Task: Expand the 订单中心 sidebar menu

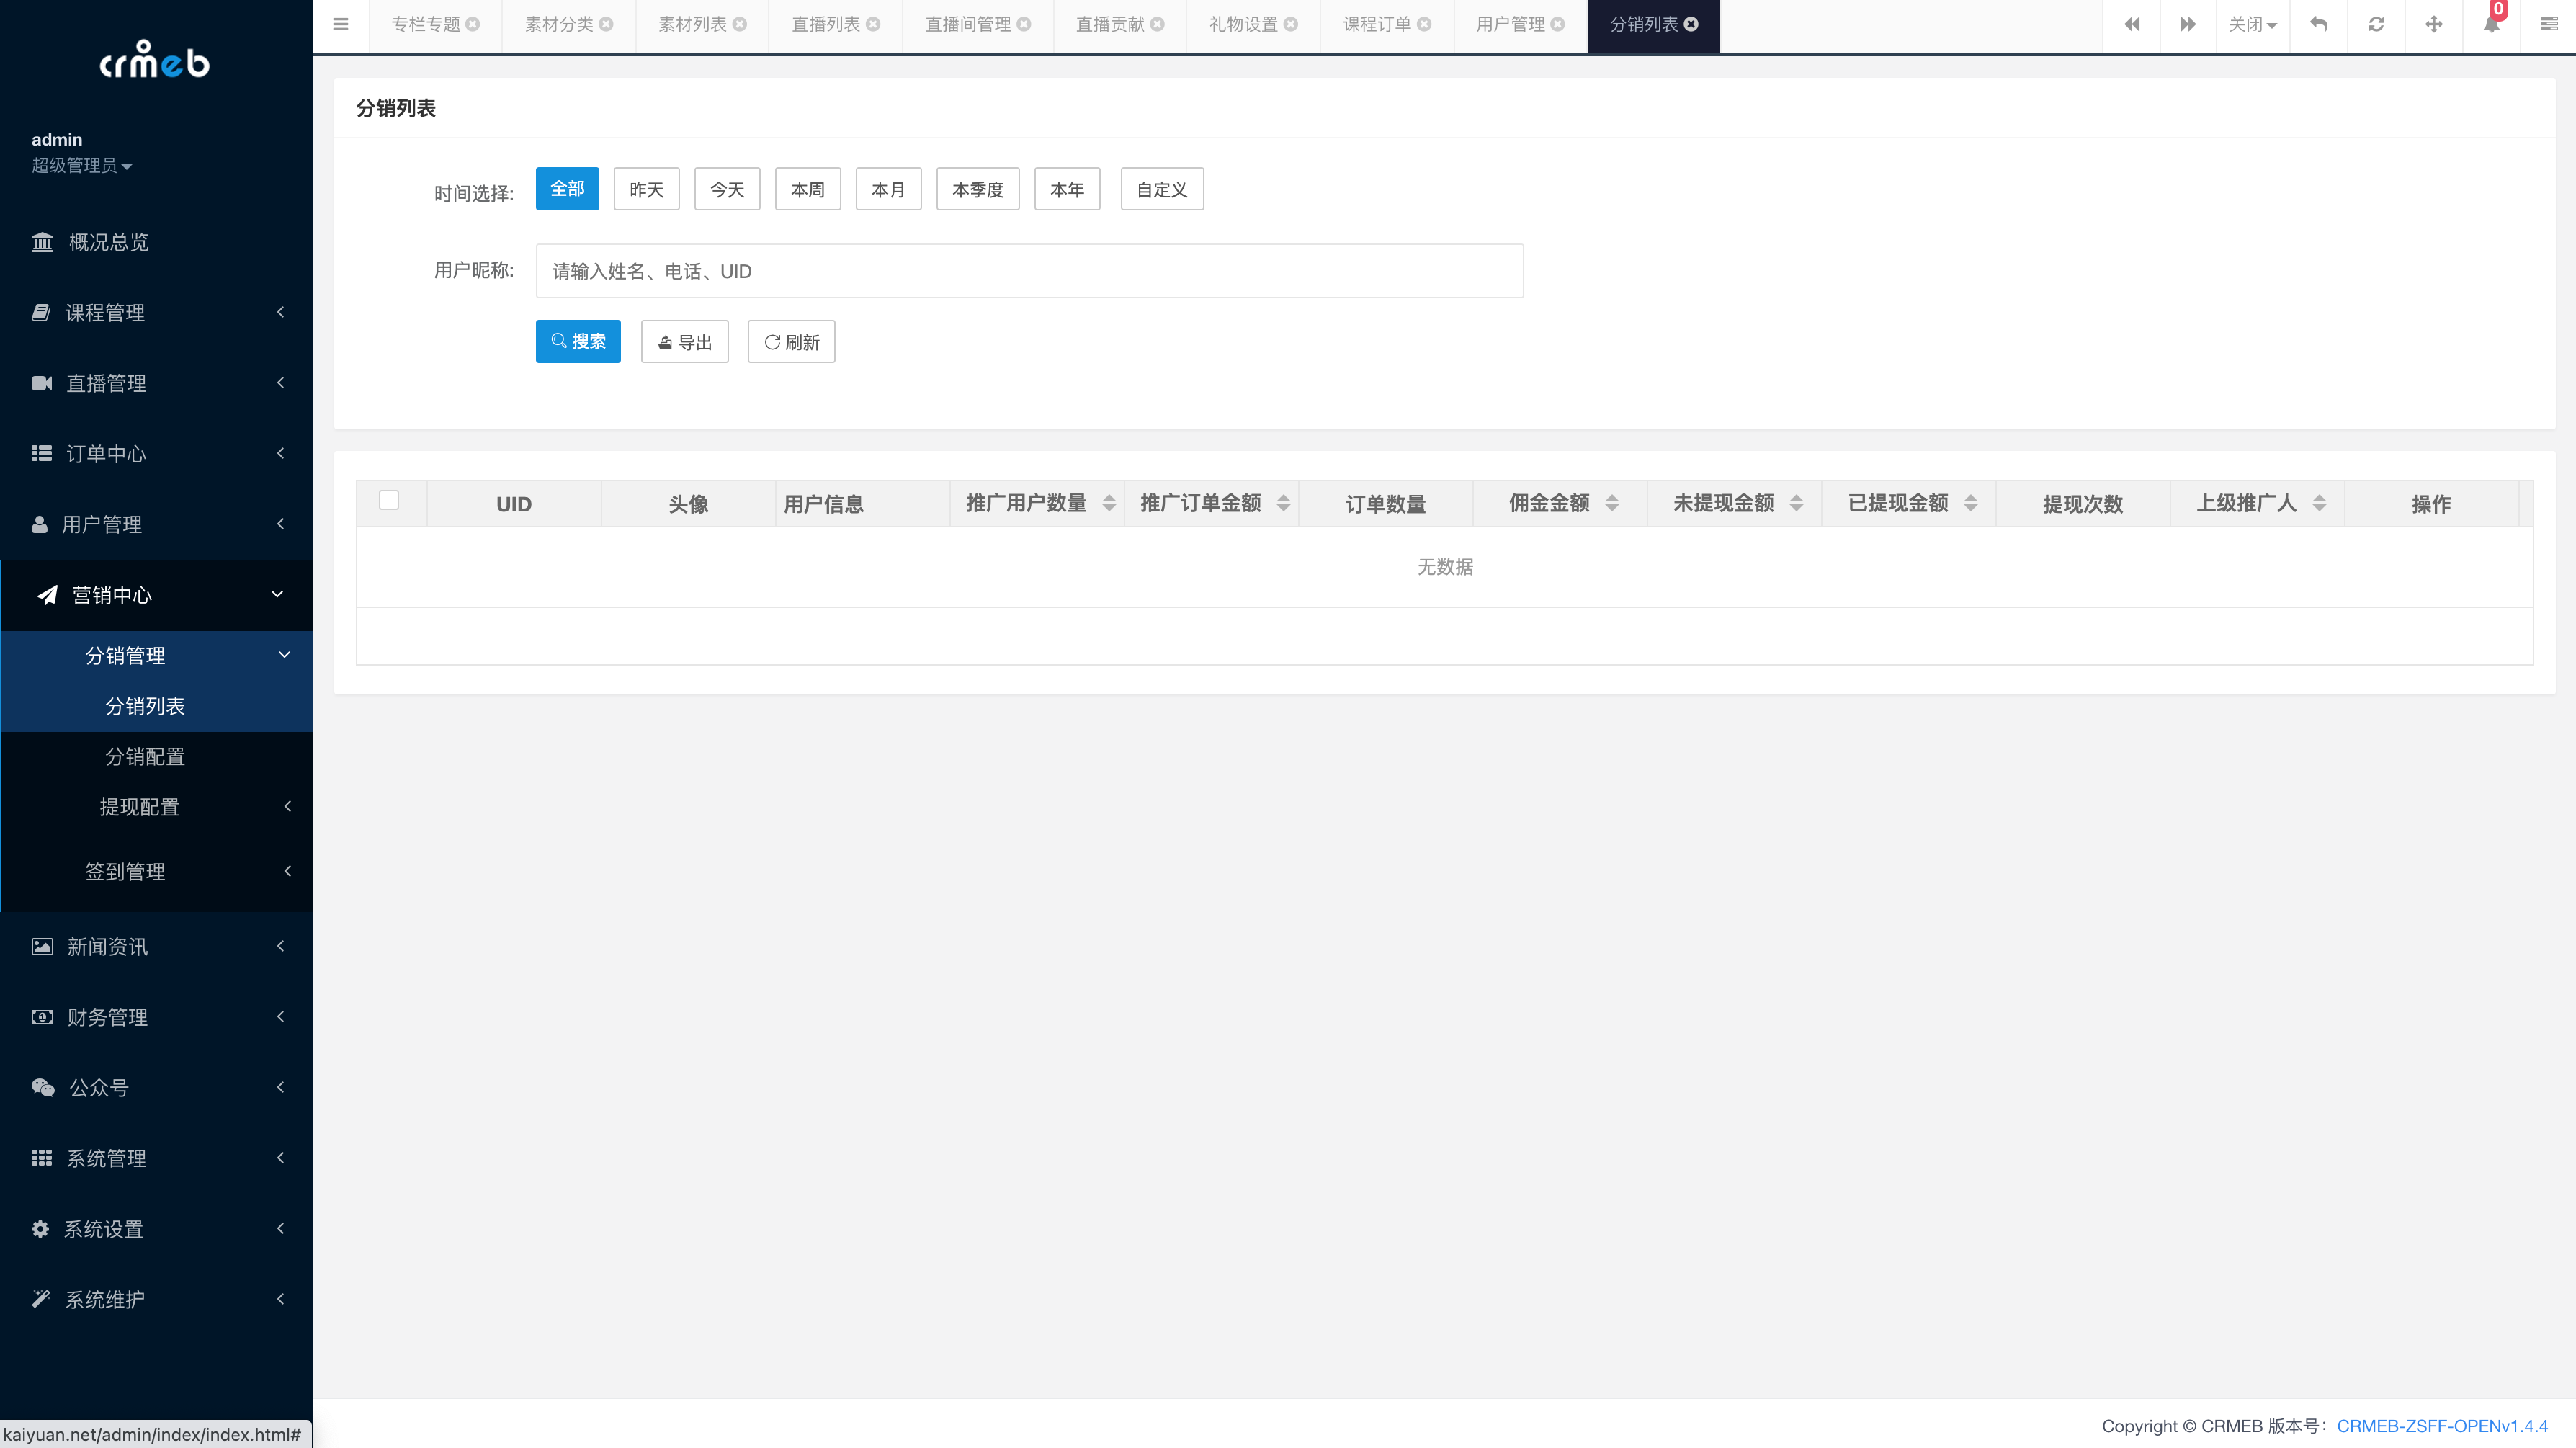Action: [x=156, y=454]
